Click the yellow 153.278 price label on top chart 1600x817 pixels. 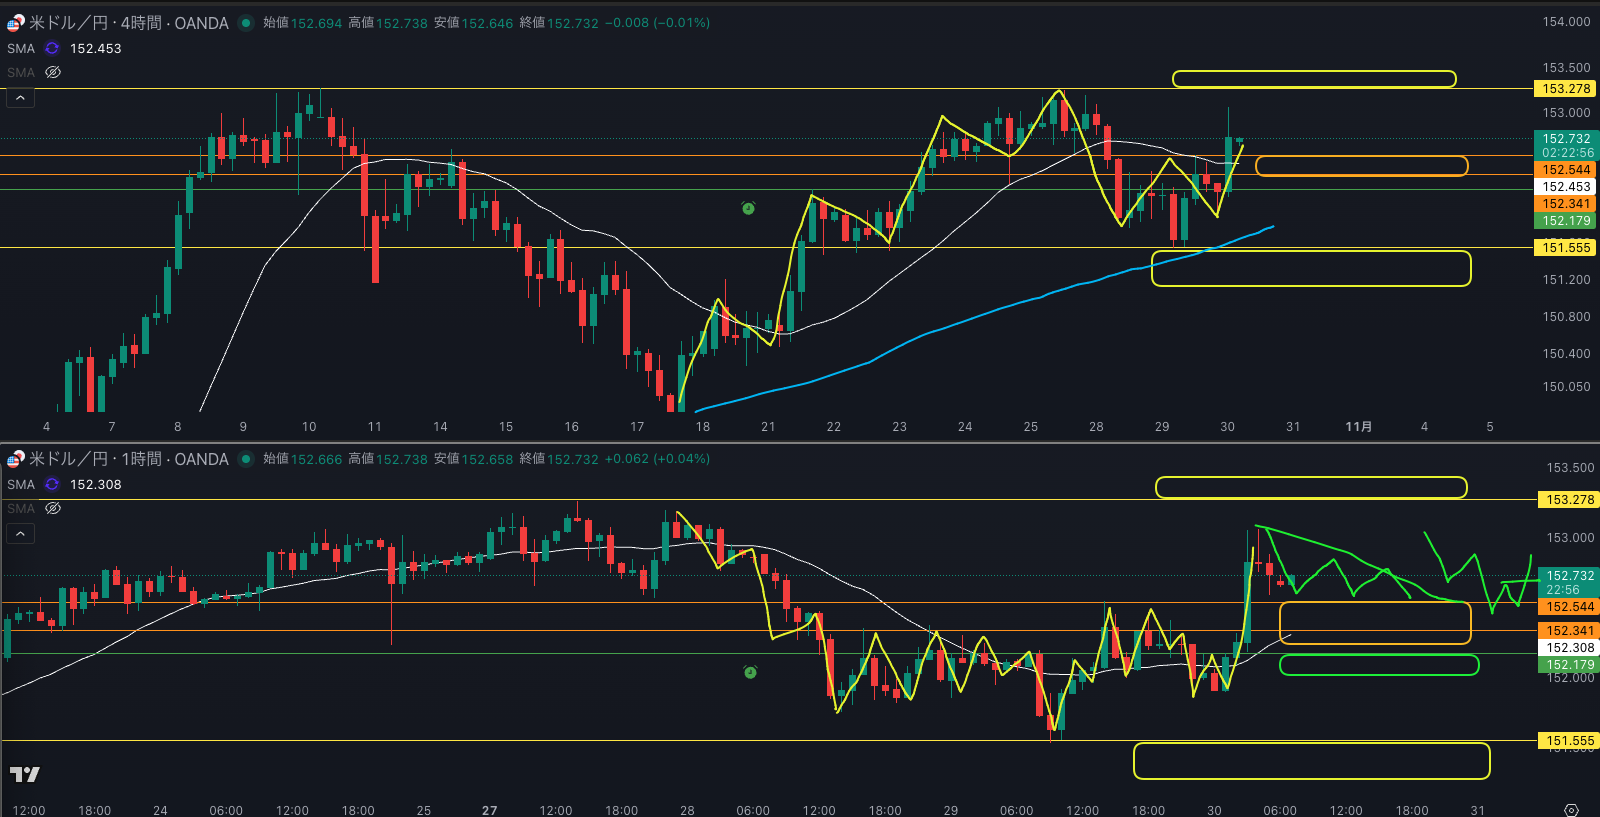click(x=1565, y=89)
